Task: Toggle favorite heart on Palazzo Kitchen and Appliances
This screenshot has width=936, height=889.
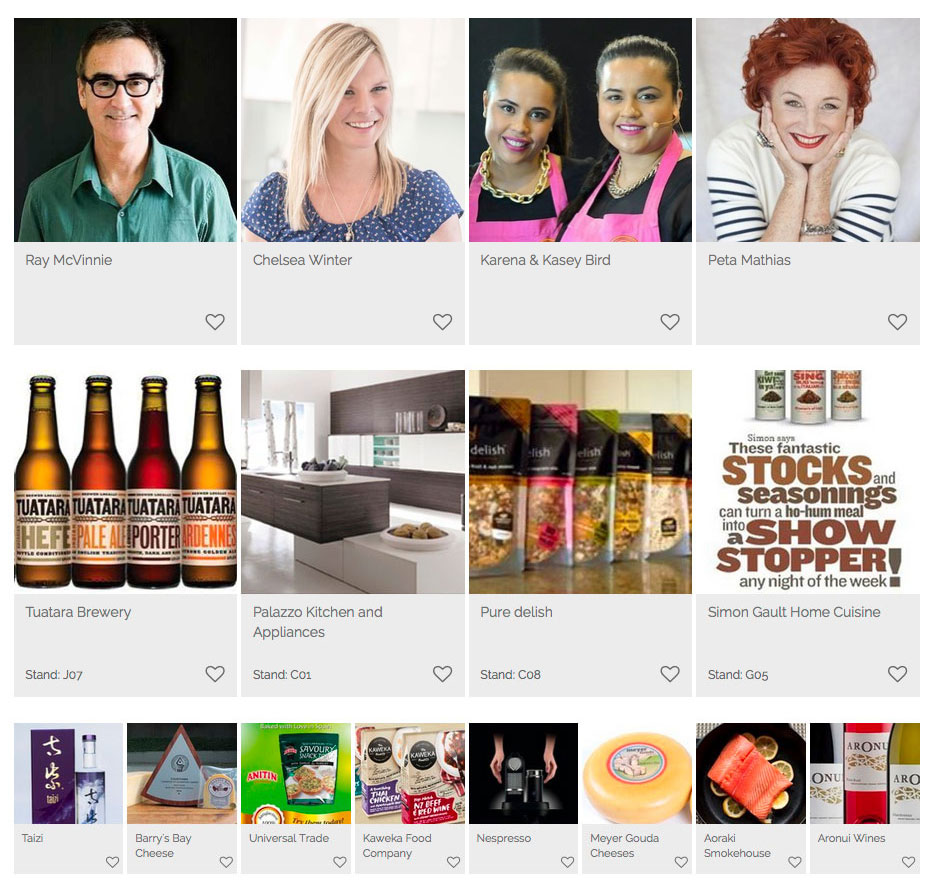Action: coord(442,674)
